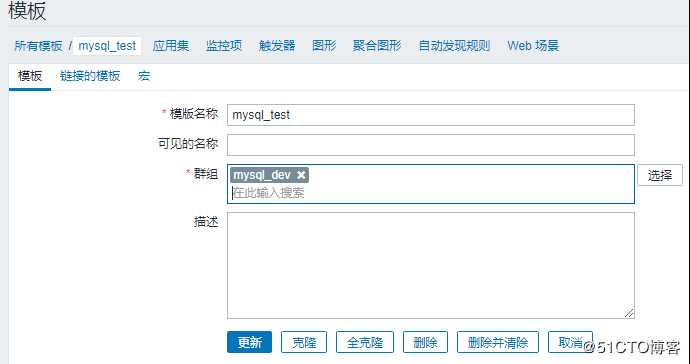
Task: Go to 自动发现规则 section
Action: tap(454, 46)
